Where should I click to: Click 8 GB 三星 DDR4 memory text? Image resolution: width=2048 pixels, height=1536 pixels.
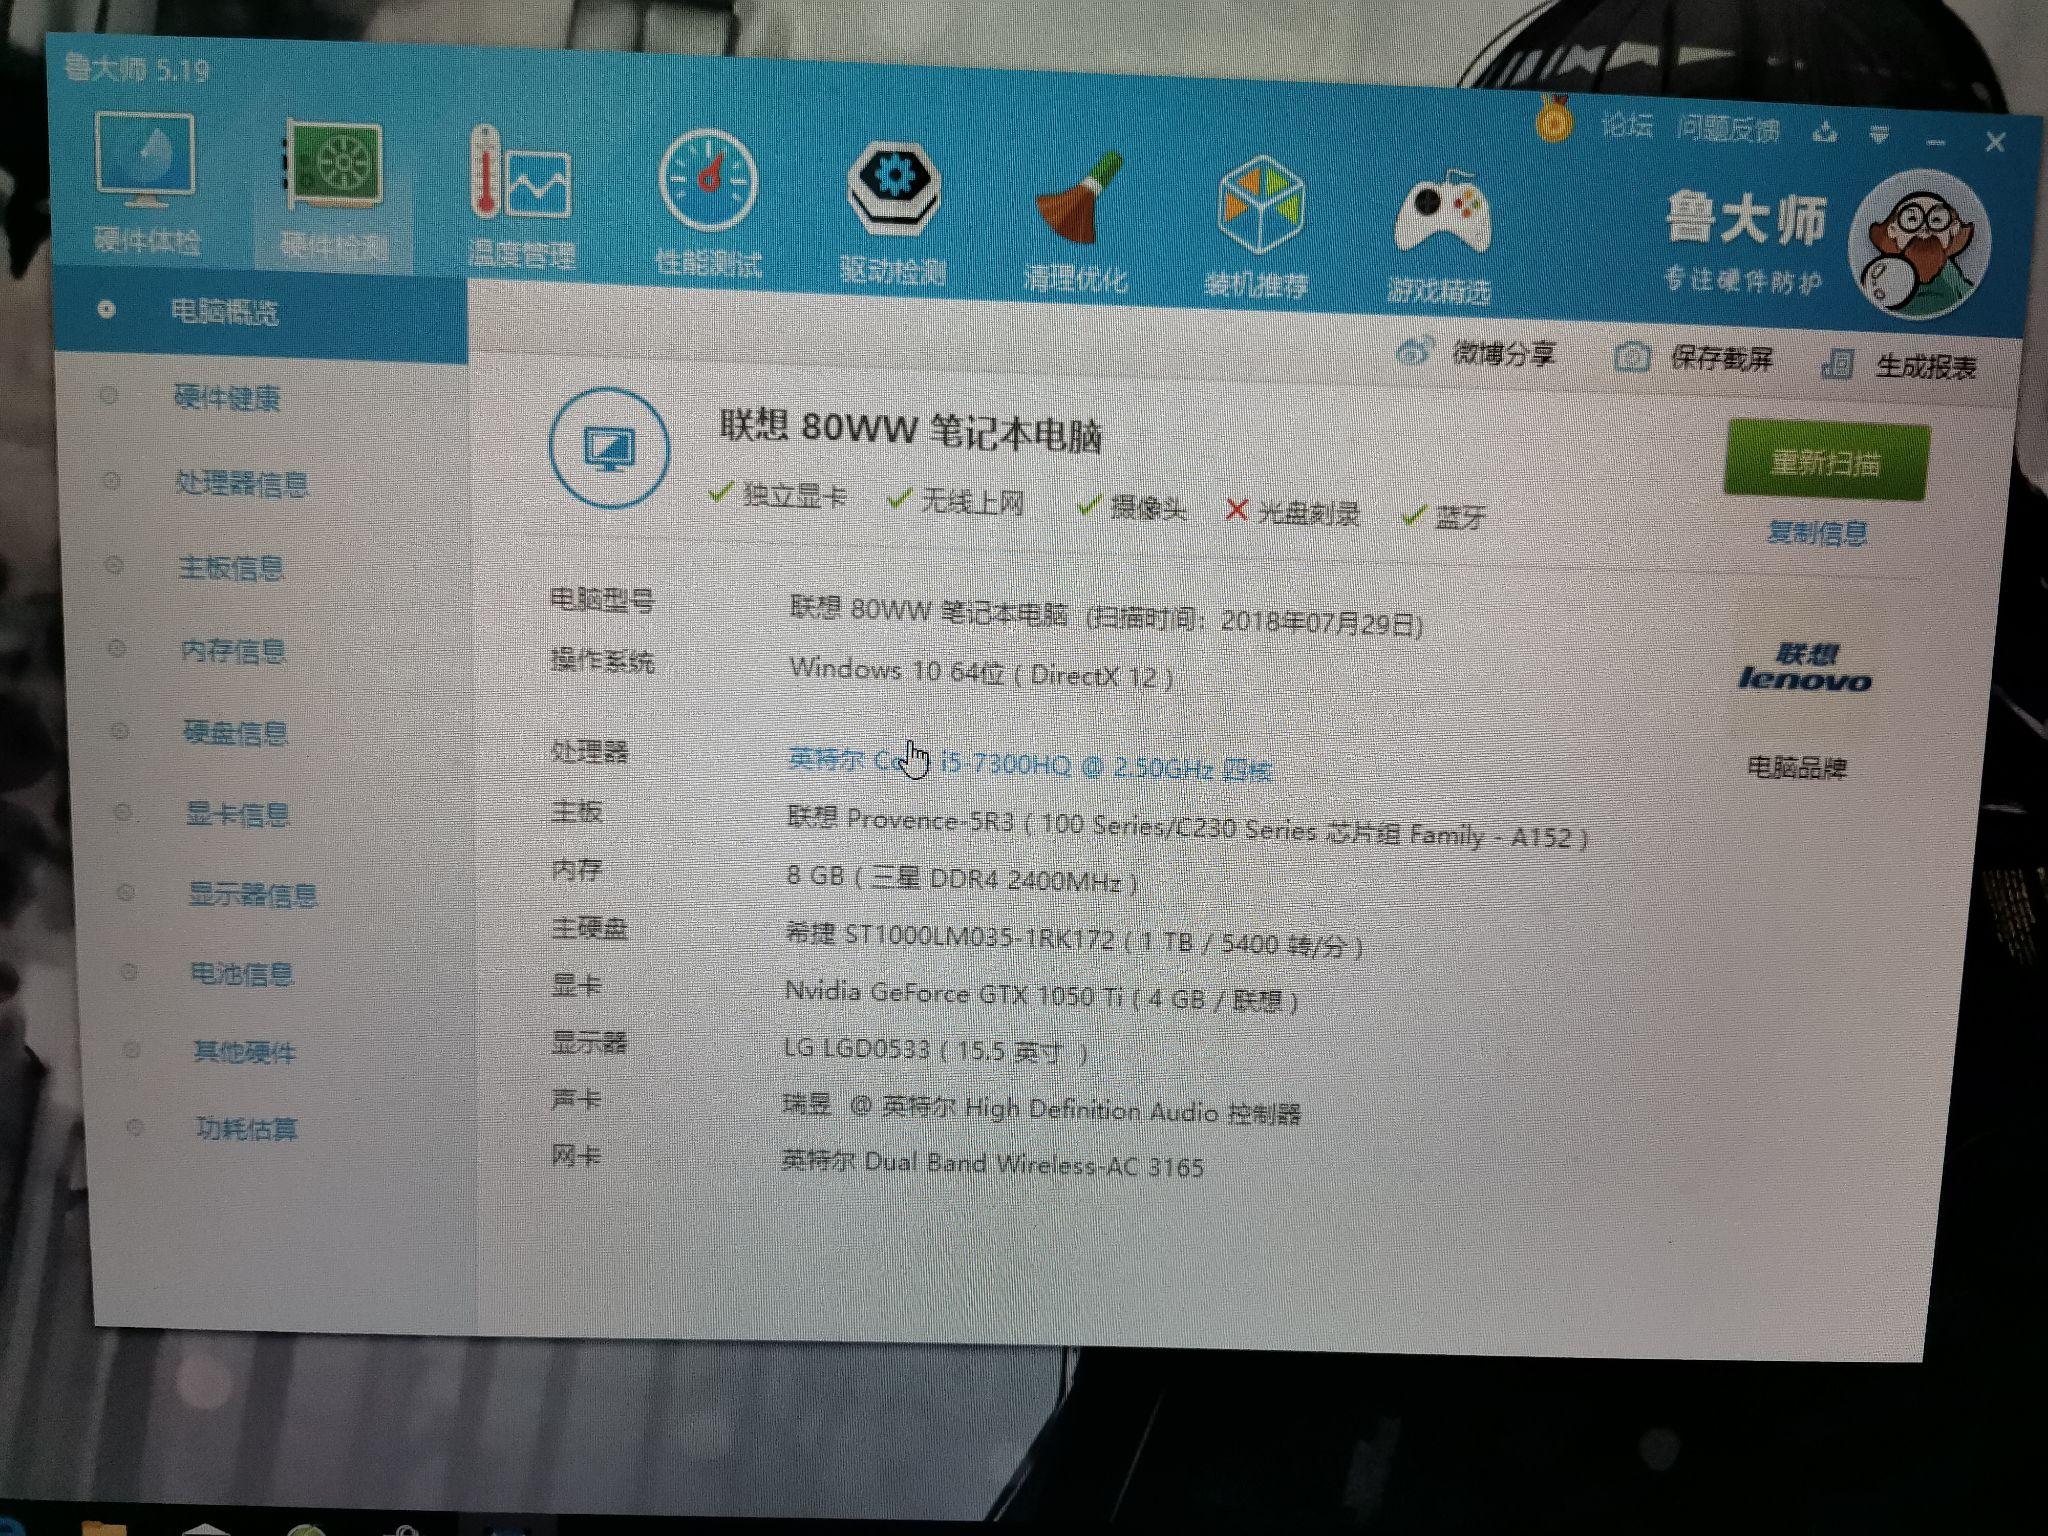click(962, 878)
